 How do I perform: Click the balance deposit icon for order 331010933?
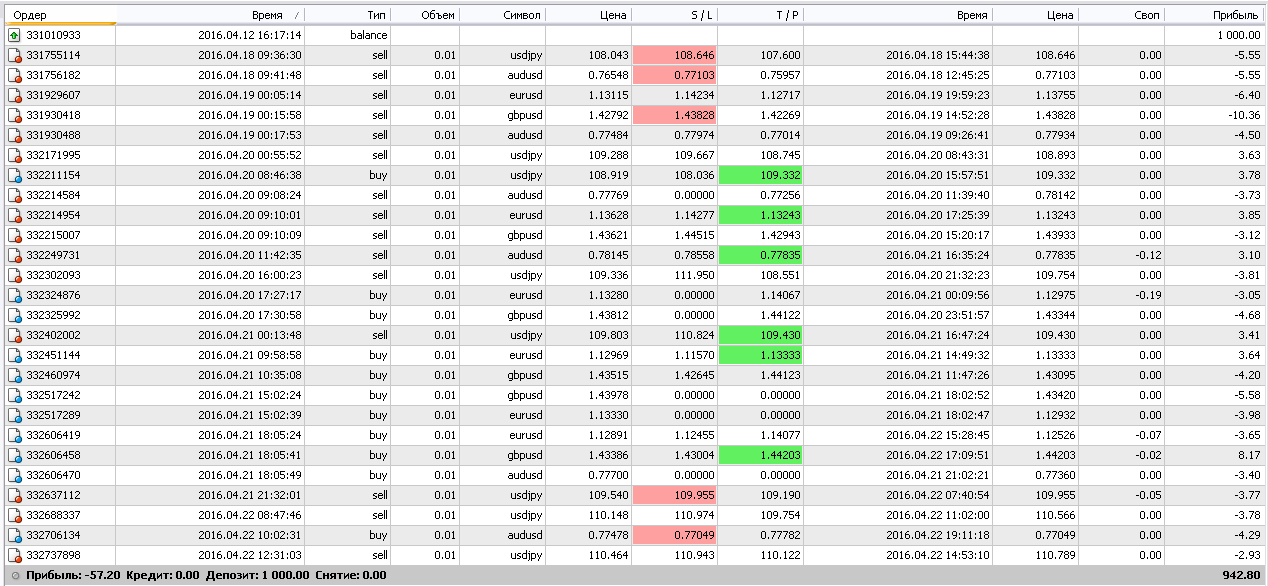14,35
